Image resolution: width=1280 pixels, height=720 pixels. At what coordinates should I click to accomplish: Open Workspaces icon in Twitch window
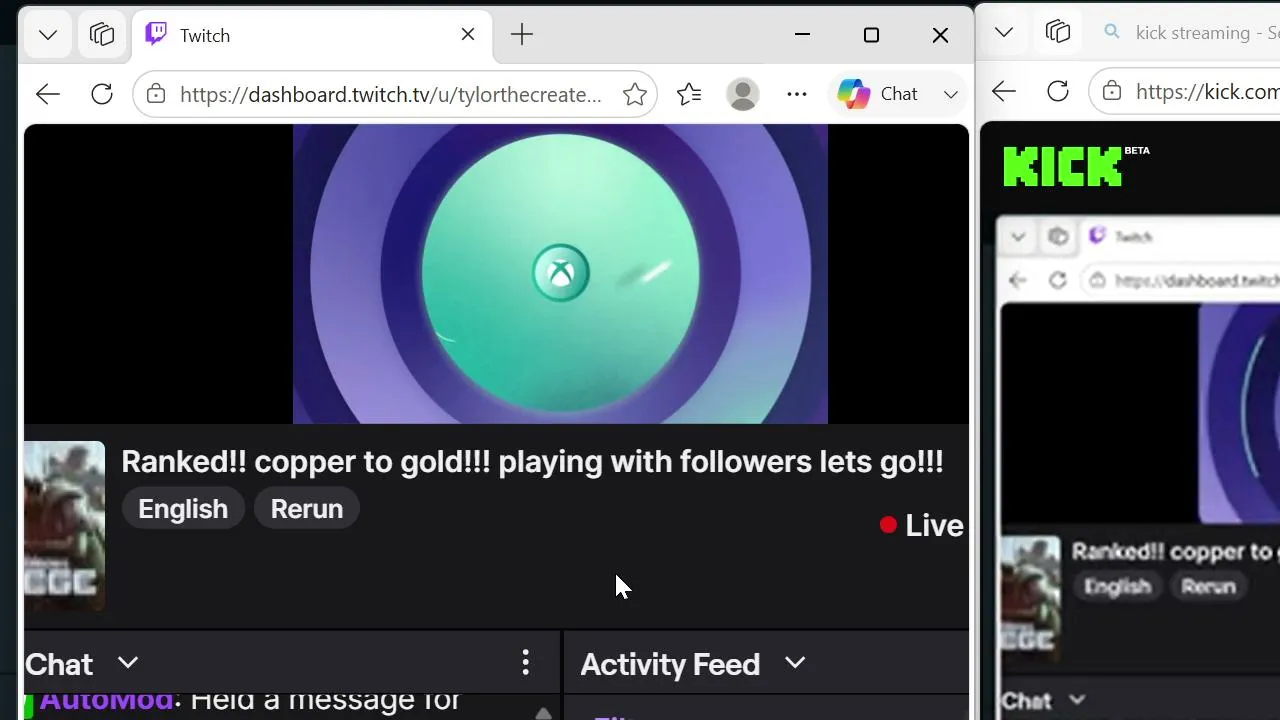click(x=102, y=35)
